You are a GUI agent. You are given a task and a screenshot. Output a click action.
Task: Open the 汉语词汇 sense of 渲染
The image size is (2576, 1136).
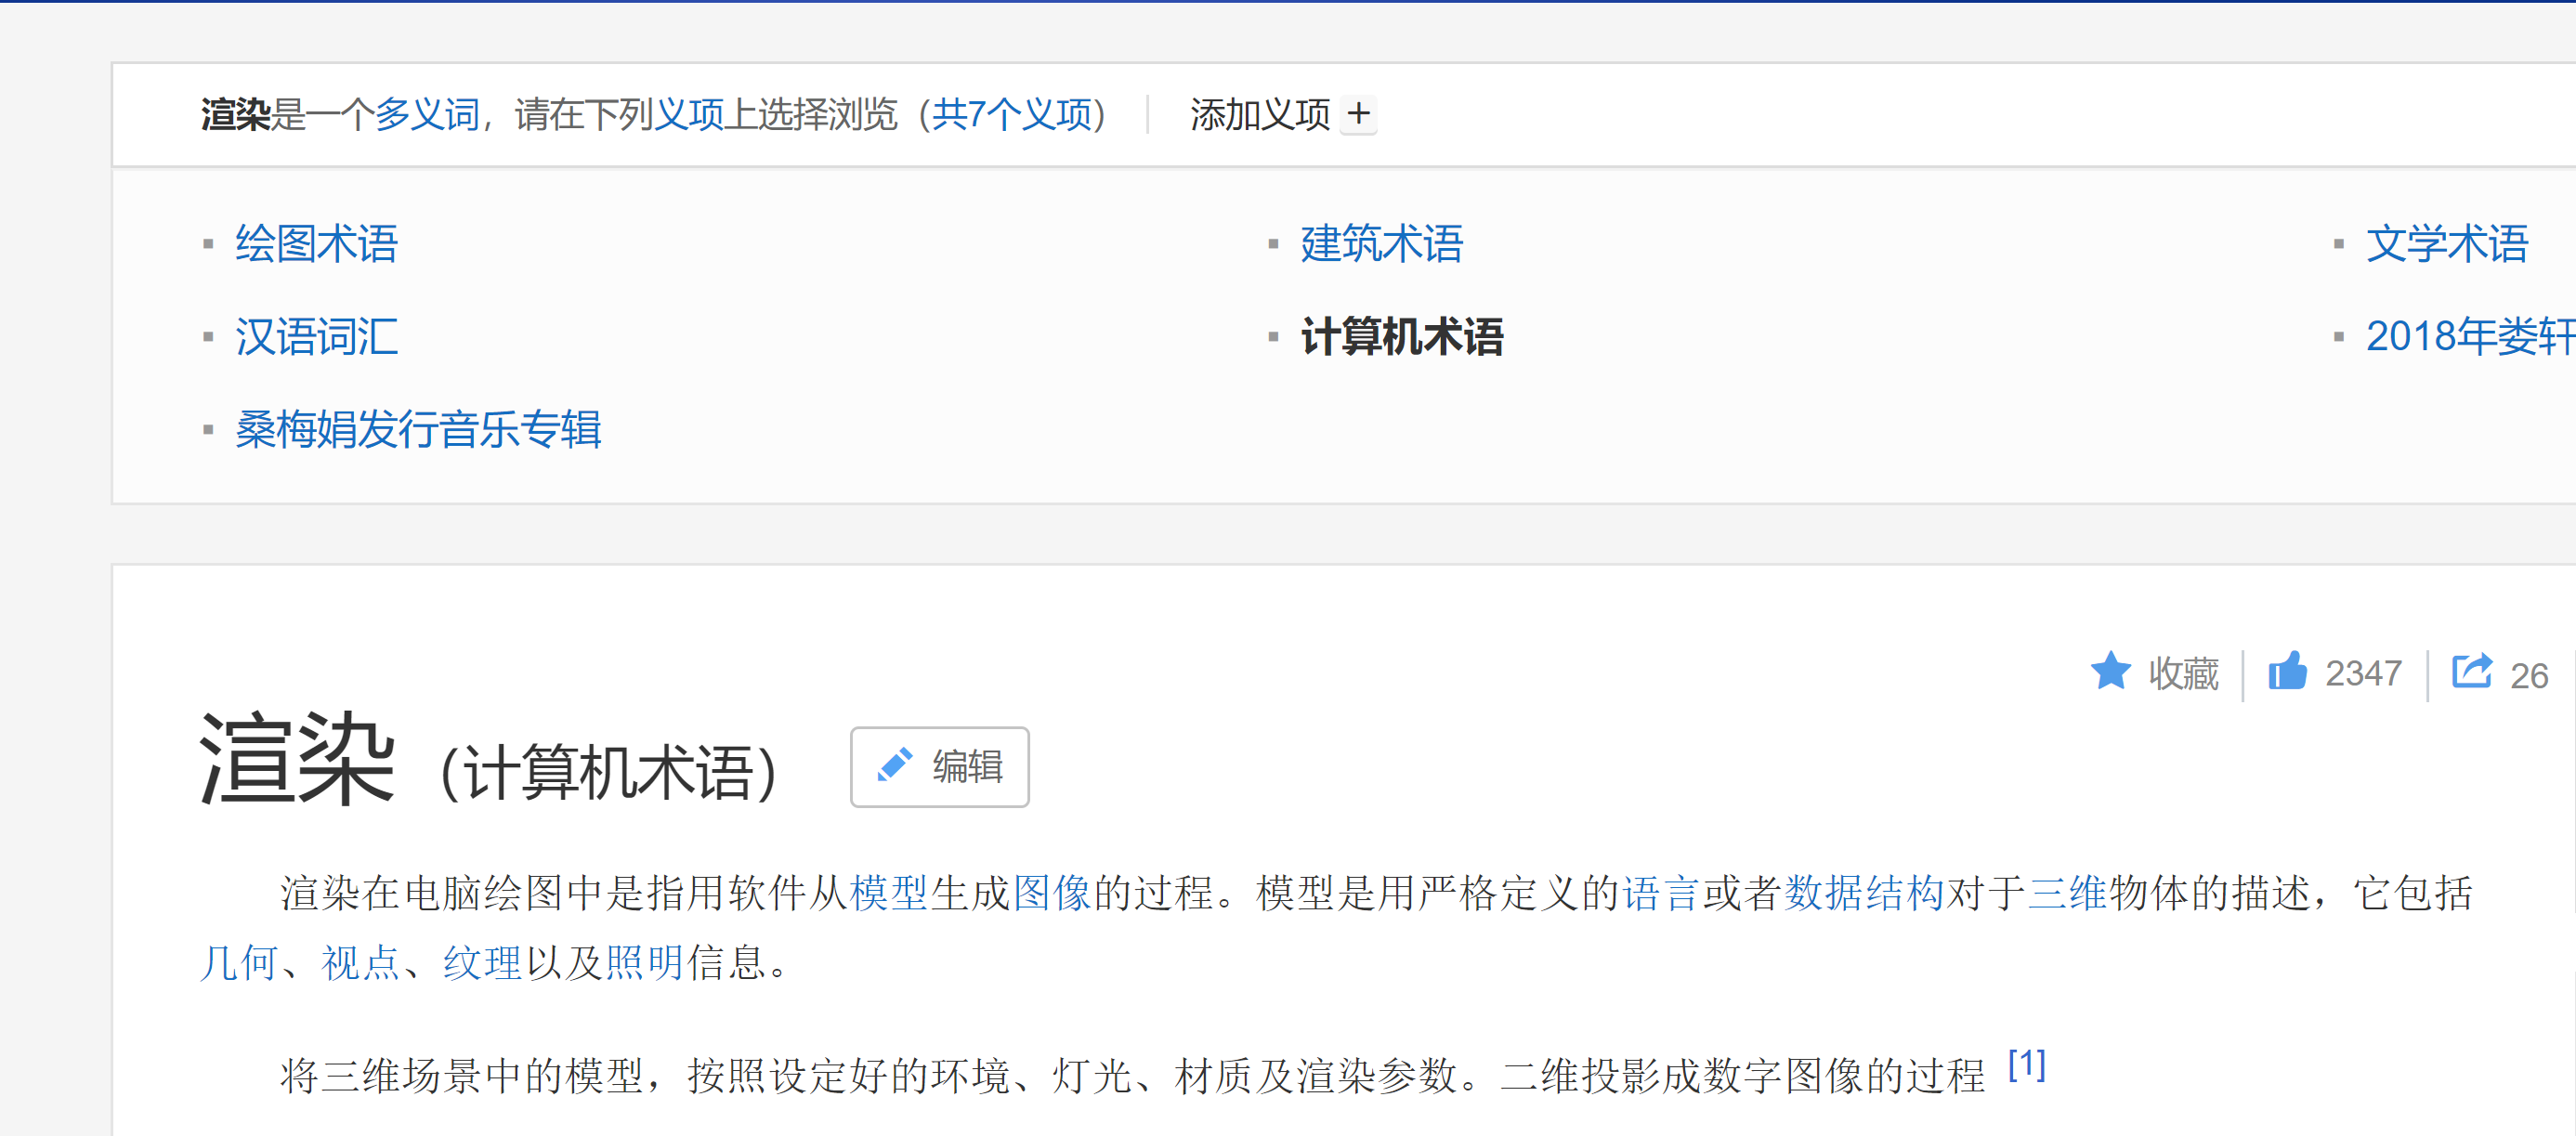point(315,338)
